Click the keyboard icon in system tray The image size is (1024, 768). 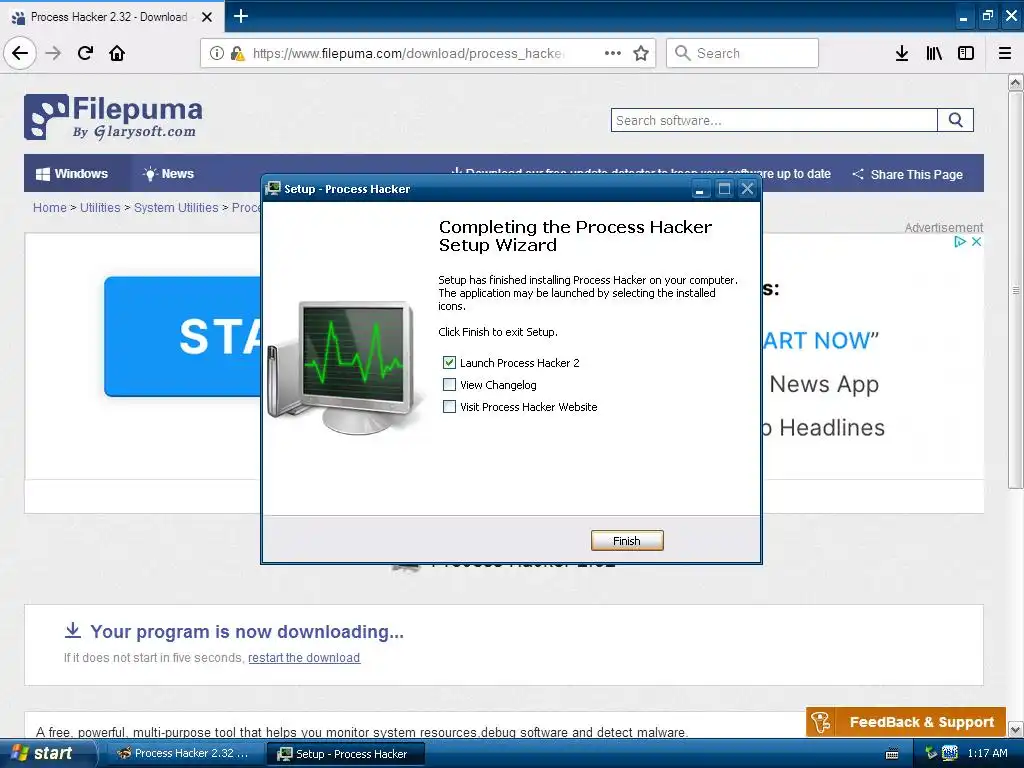(892, 754)
